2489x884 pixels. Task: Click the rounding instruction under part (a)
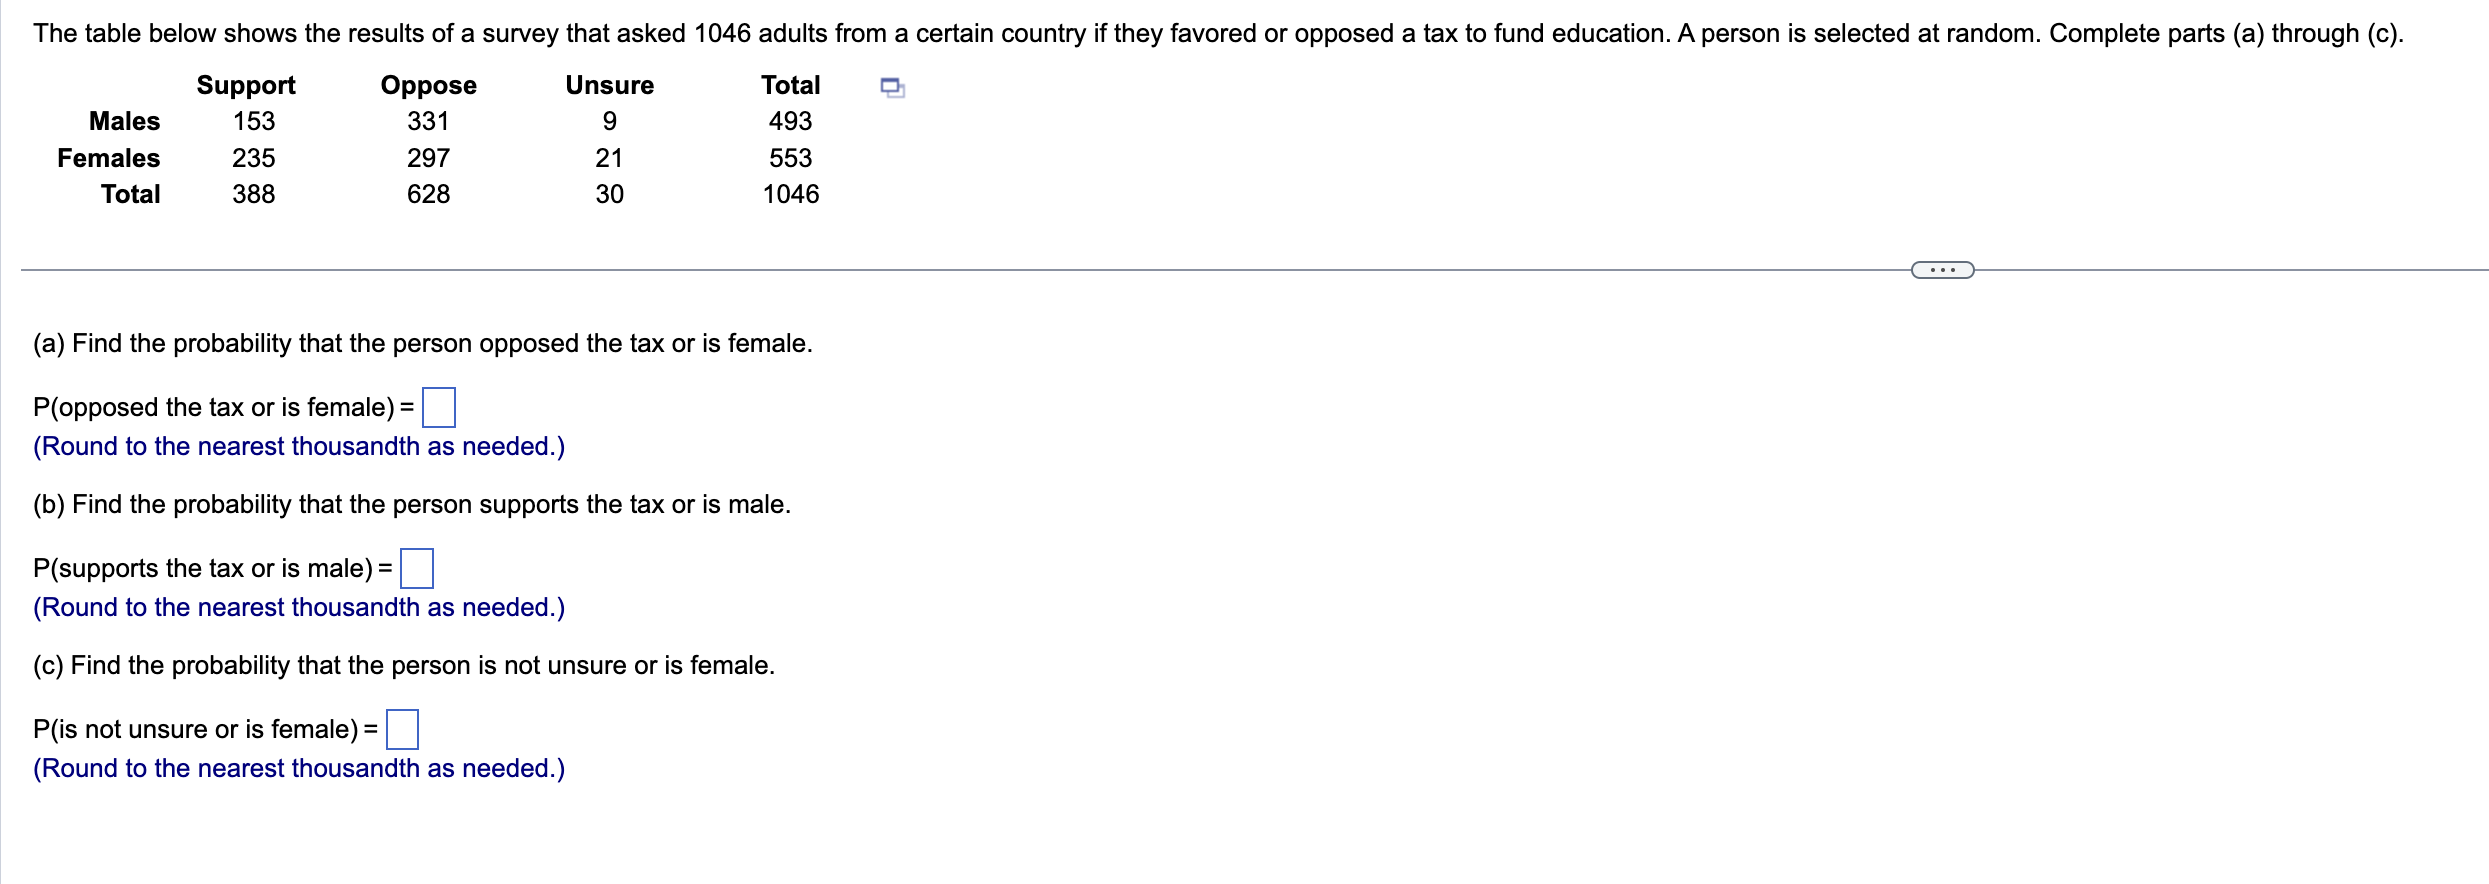tap(299, 447)
